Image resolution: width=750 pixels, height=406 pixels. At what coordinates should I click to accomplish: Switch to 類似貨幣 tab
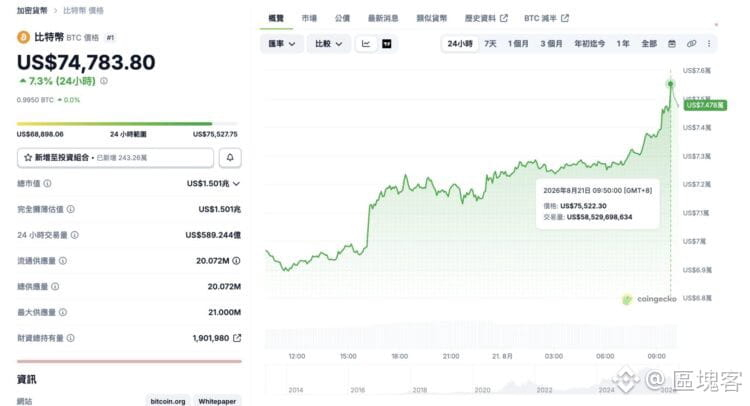[x=431, y=18]
